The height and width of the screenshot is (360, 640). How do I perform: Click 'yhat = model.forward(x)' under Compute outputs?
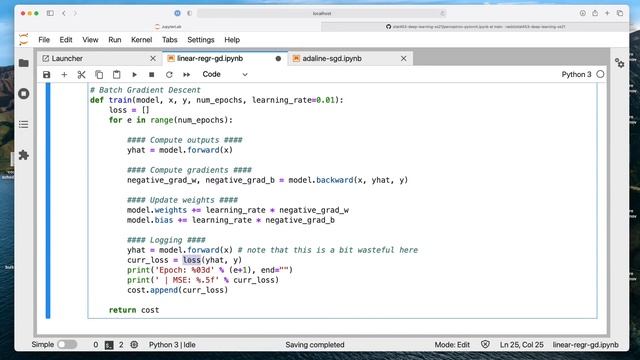coord(180,150)
